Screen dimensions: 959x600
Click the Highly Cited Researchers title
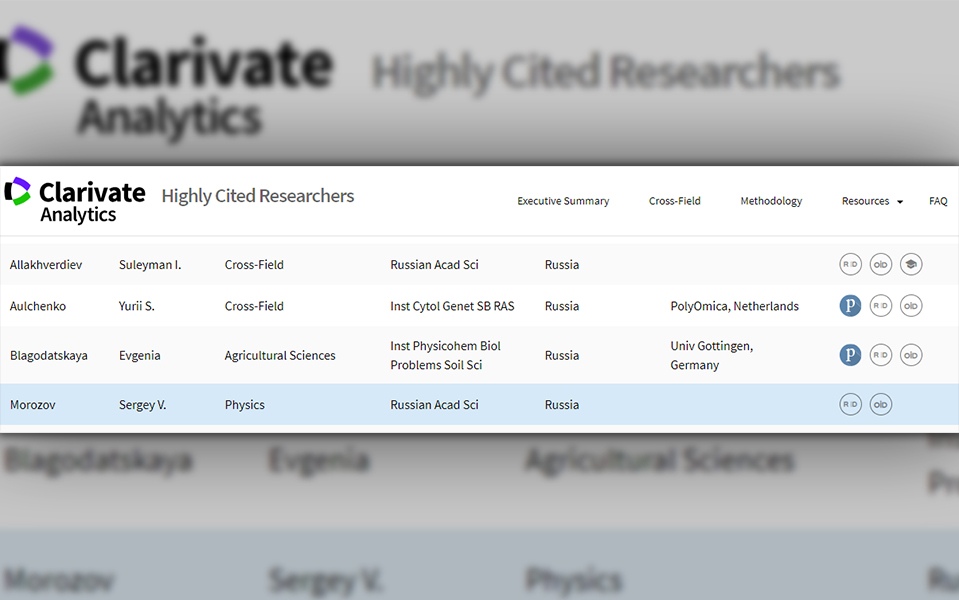(x=257, y=196)
